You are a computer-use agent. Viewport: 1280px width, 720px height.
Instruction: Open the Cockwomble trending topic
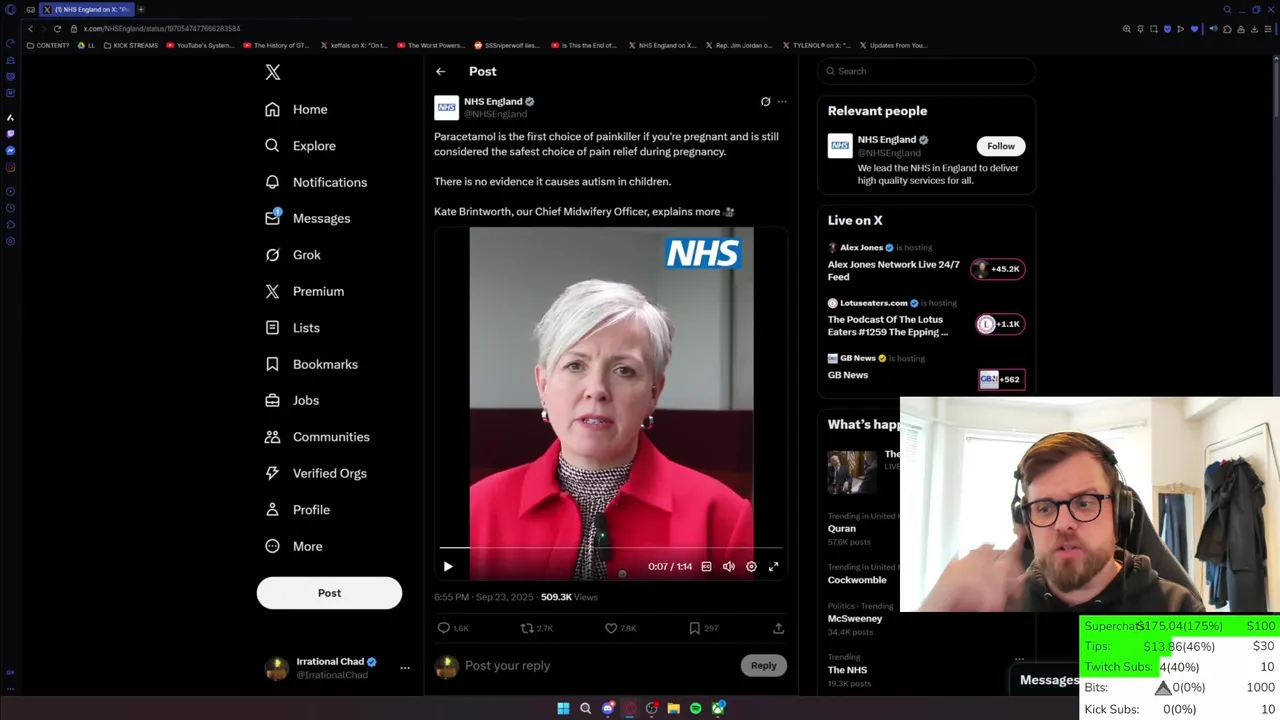(x=857, y=580)
